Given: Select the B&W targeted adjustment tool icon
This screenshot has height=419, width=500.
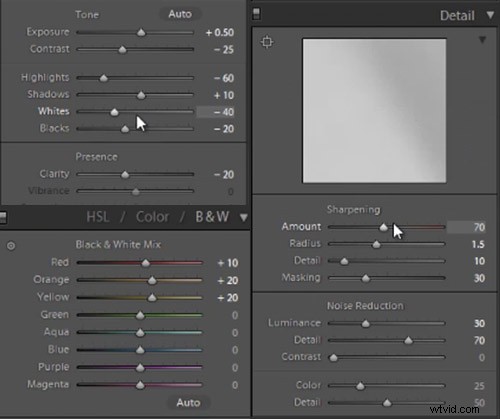Looking at the screenshot, I should tap(11, 246).
